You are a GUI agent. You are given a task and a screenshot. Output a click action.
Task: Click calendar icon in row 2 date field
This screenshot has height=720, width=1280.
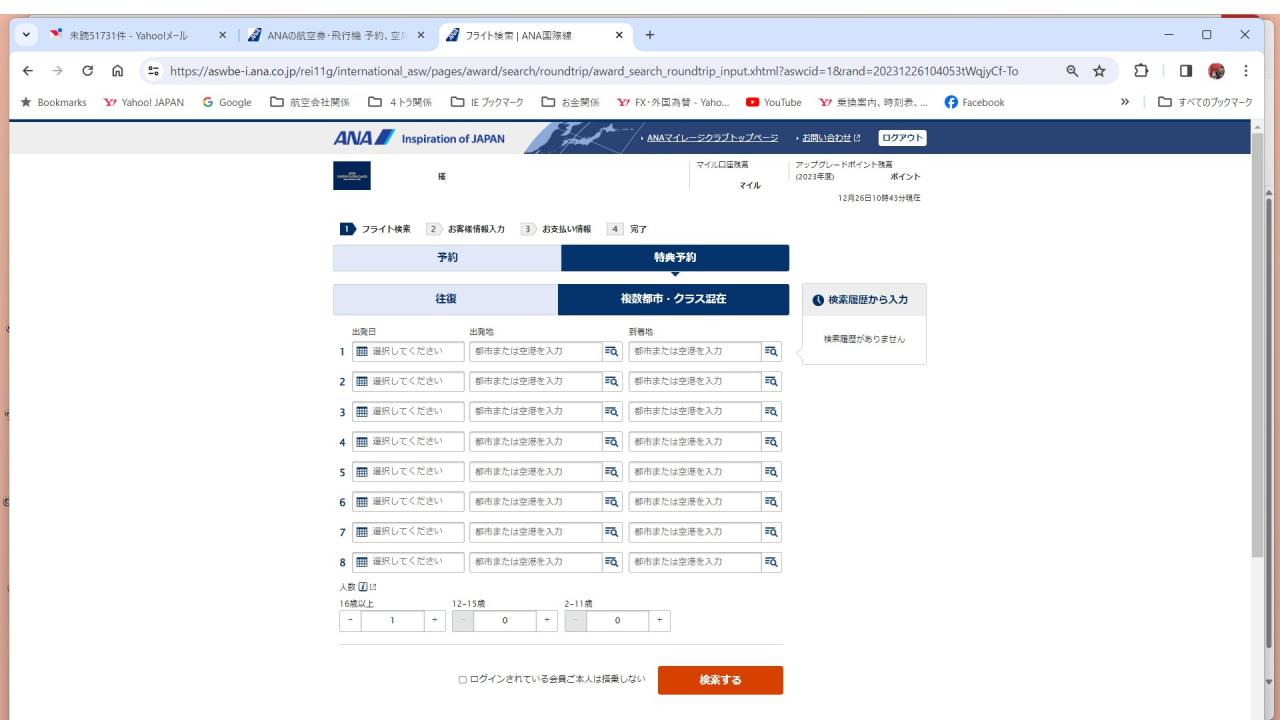point(362,382)
